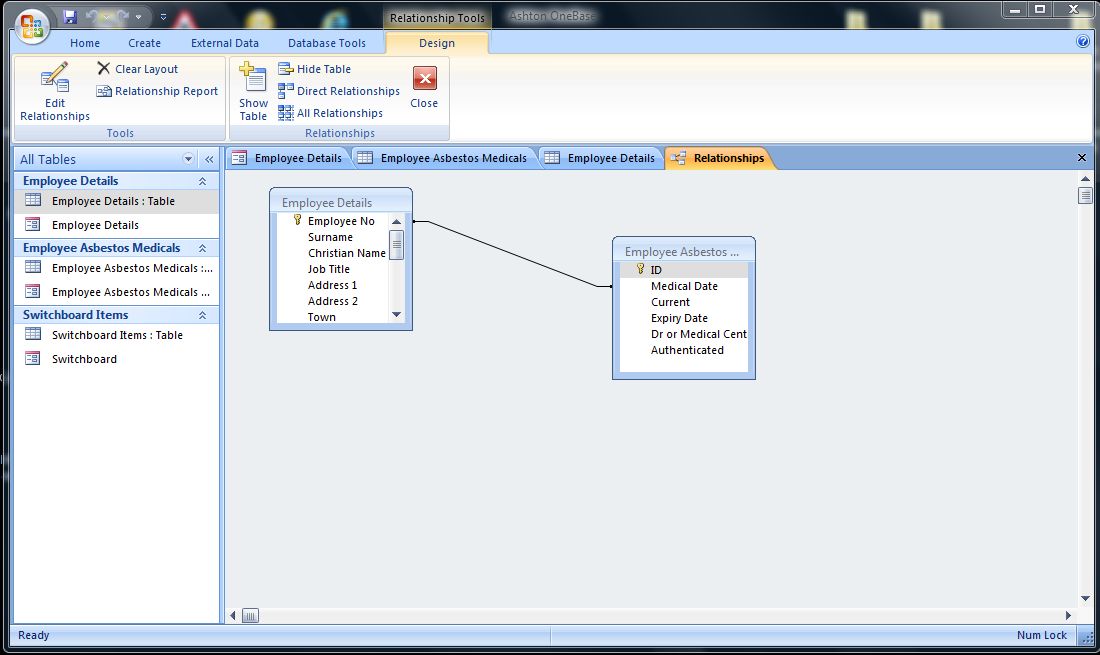Collapse the Employee Asbestos Medicals group
The height and width of the screenshot is (655, 1100).
(x=202, y=248)
